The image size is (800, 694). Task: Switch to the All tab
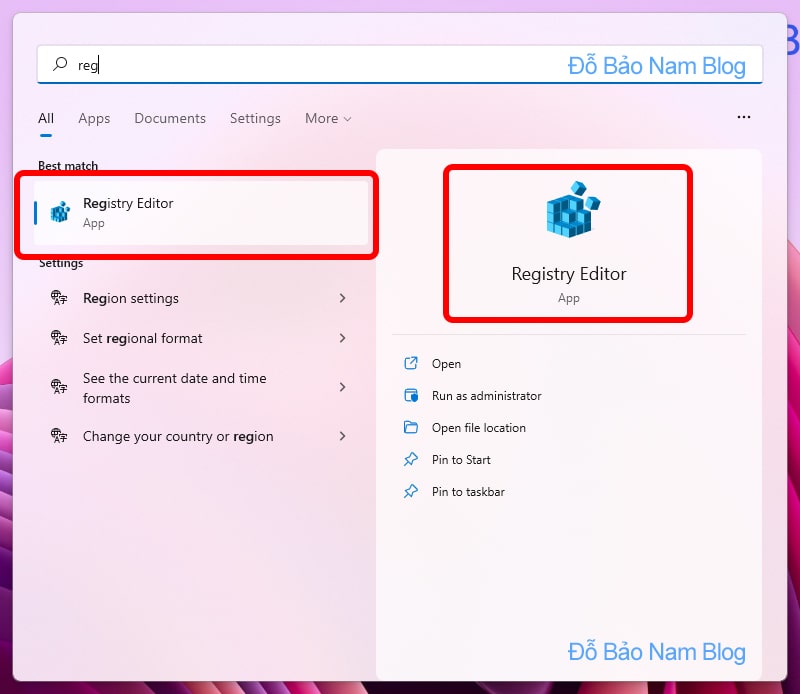45,118
